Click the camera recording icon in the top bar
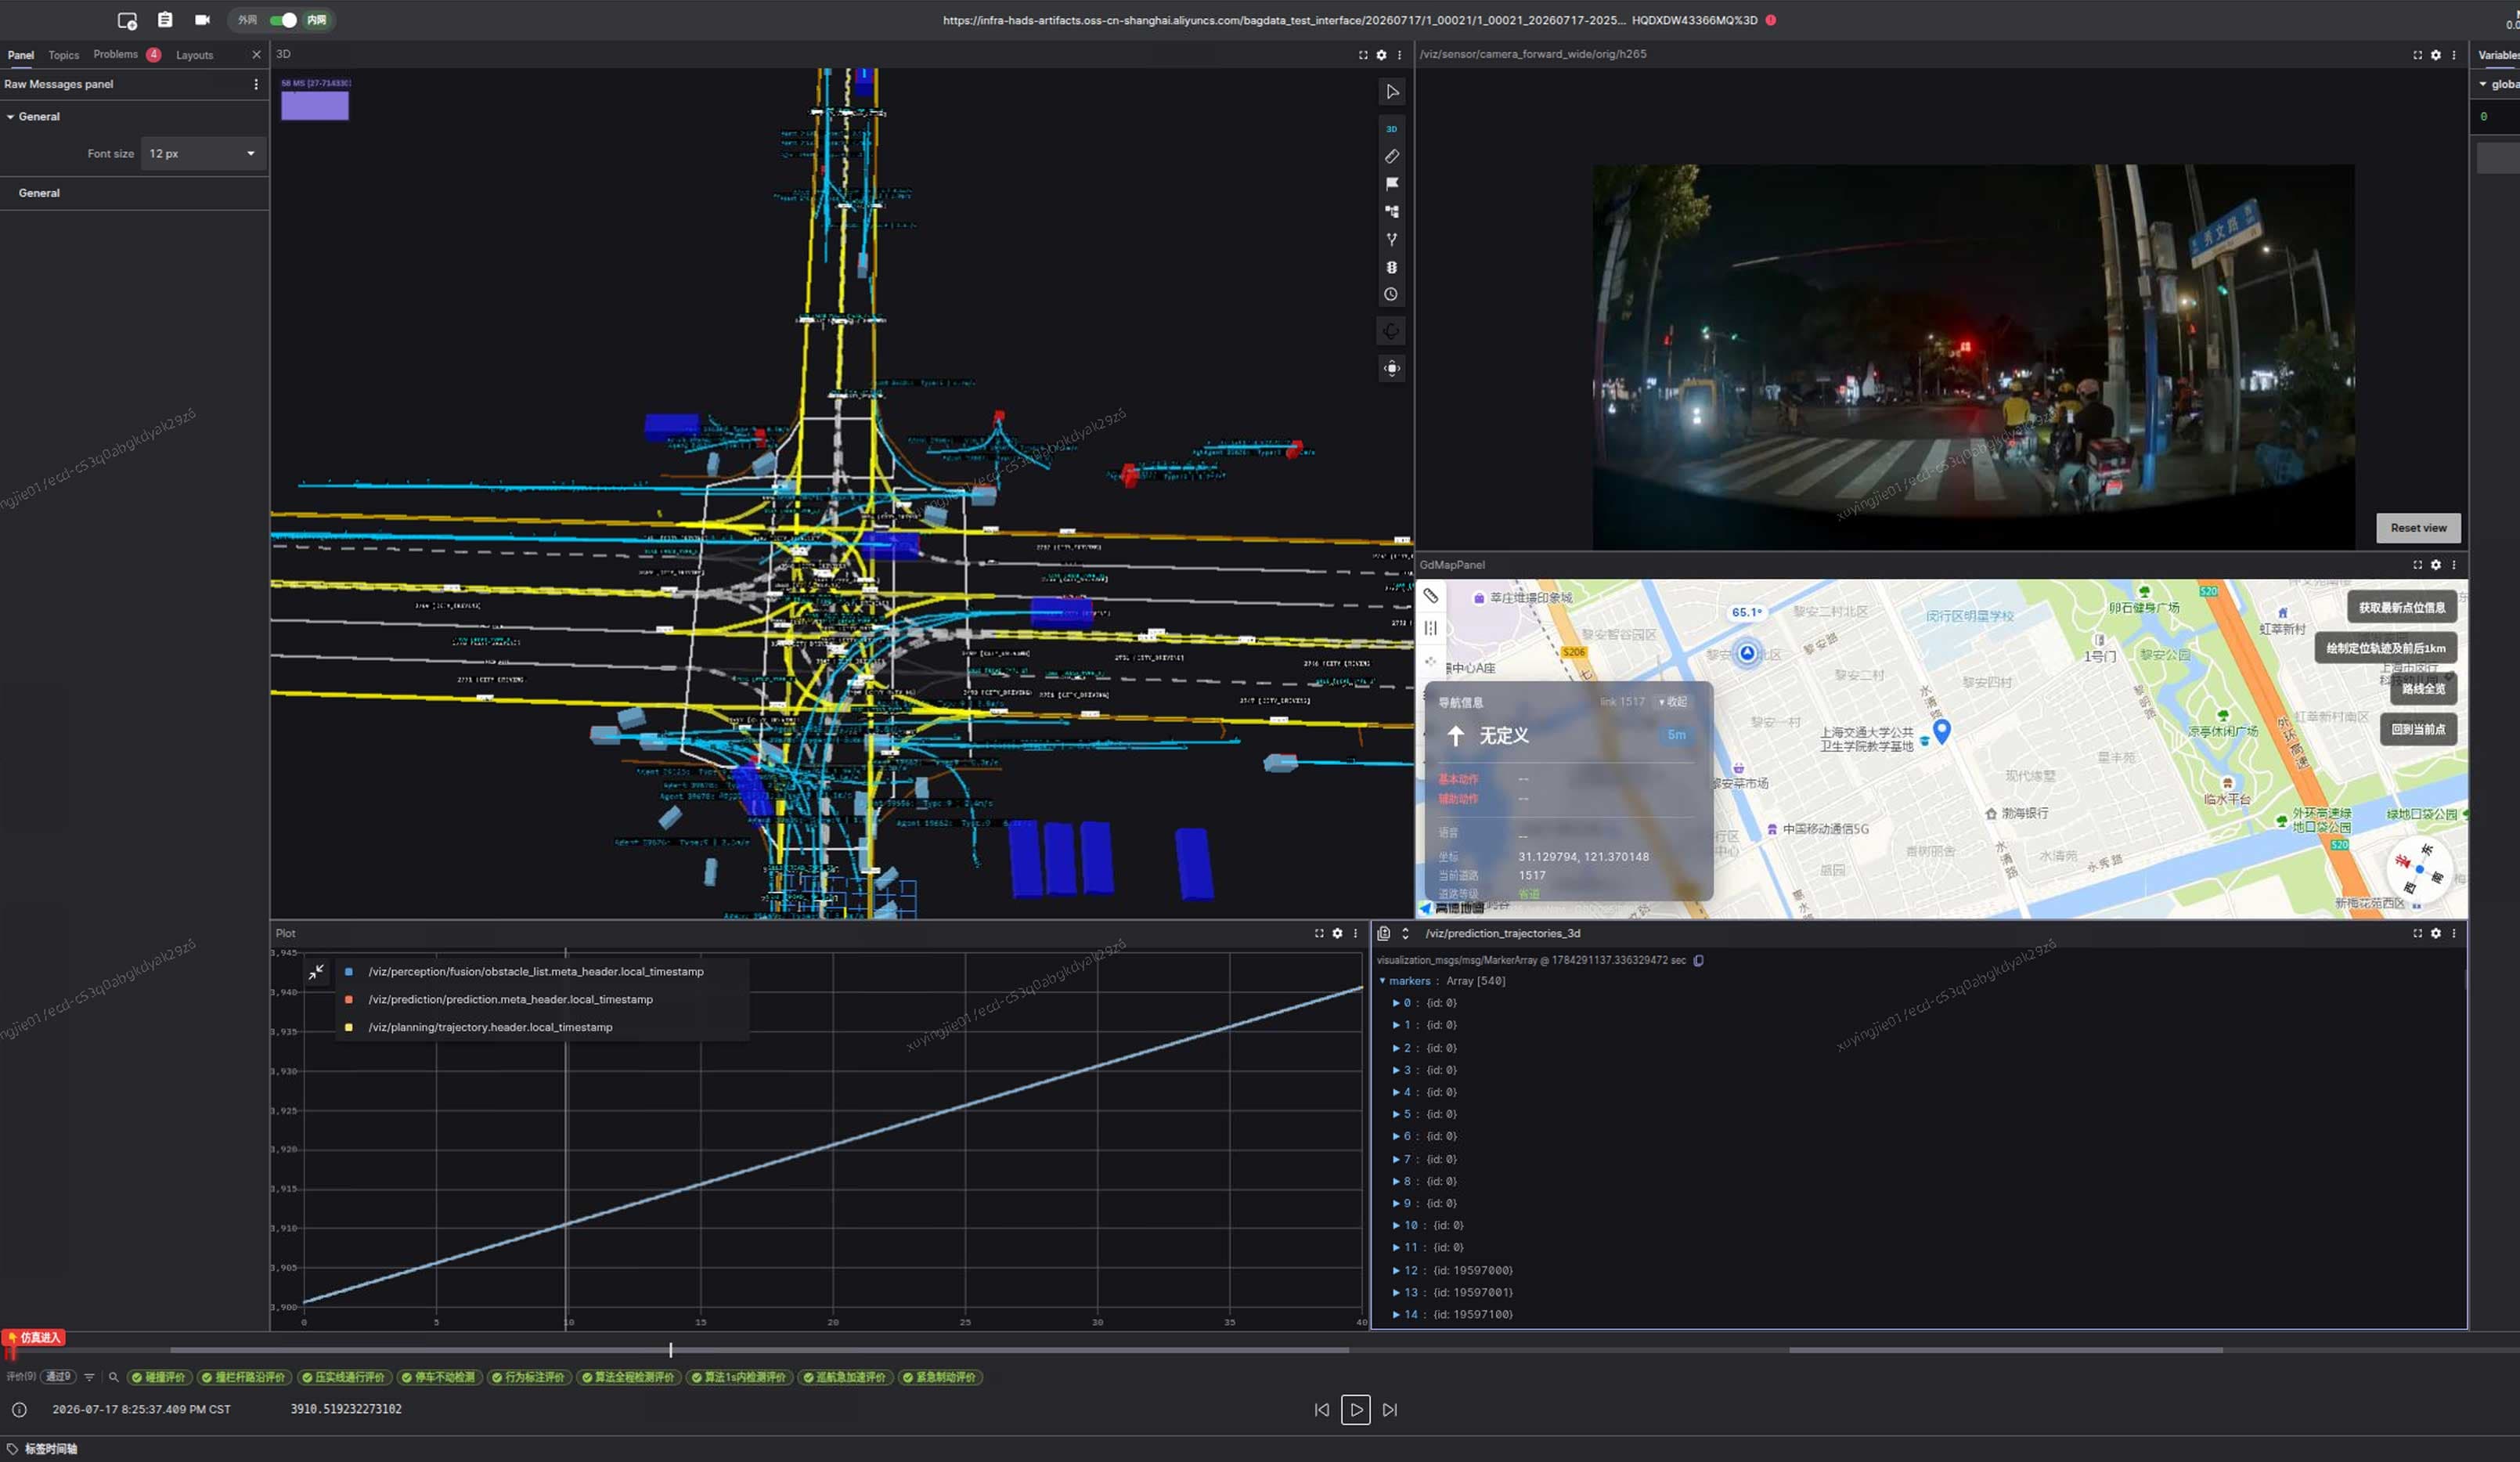 click(202, 20)
